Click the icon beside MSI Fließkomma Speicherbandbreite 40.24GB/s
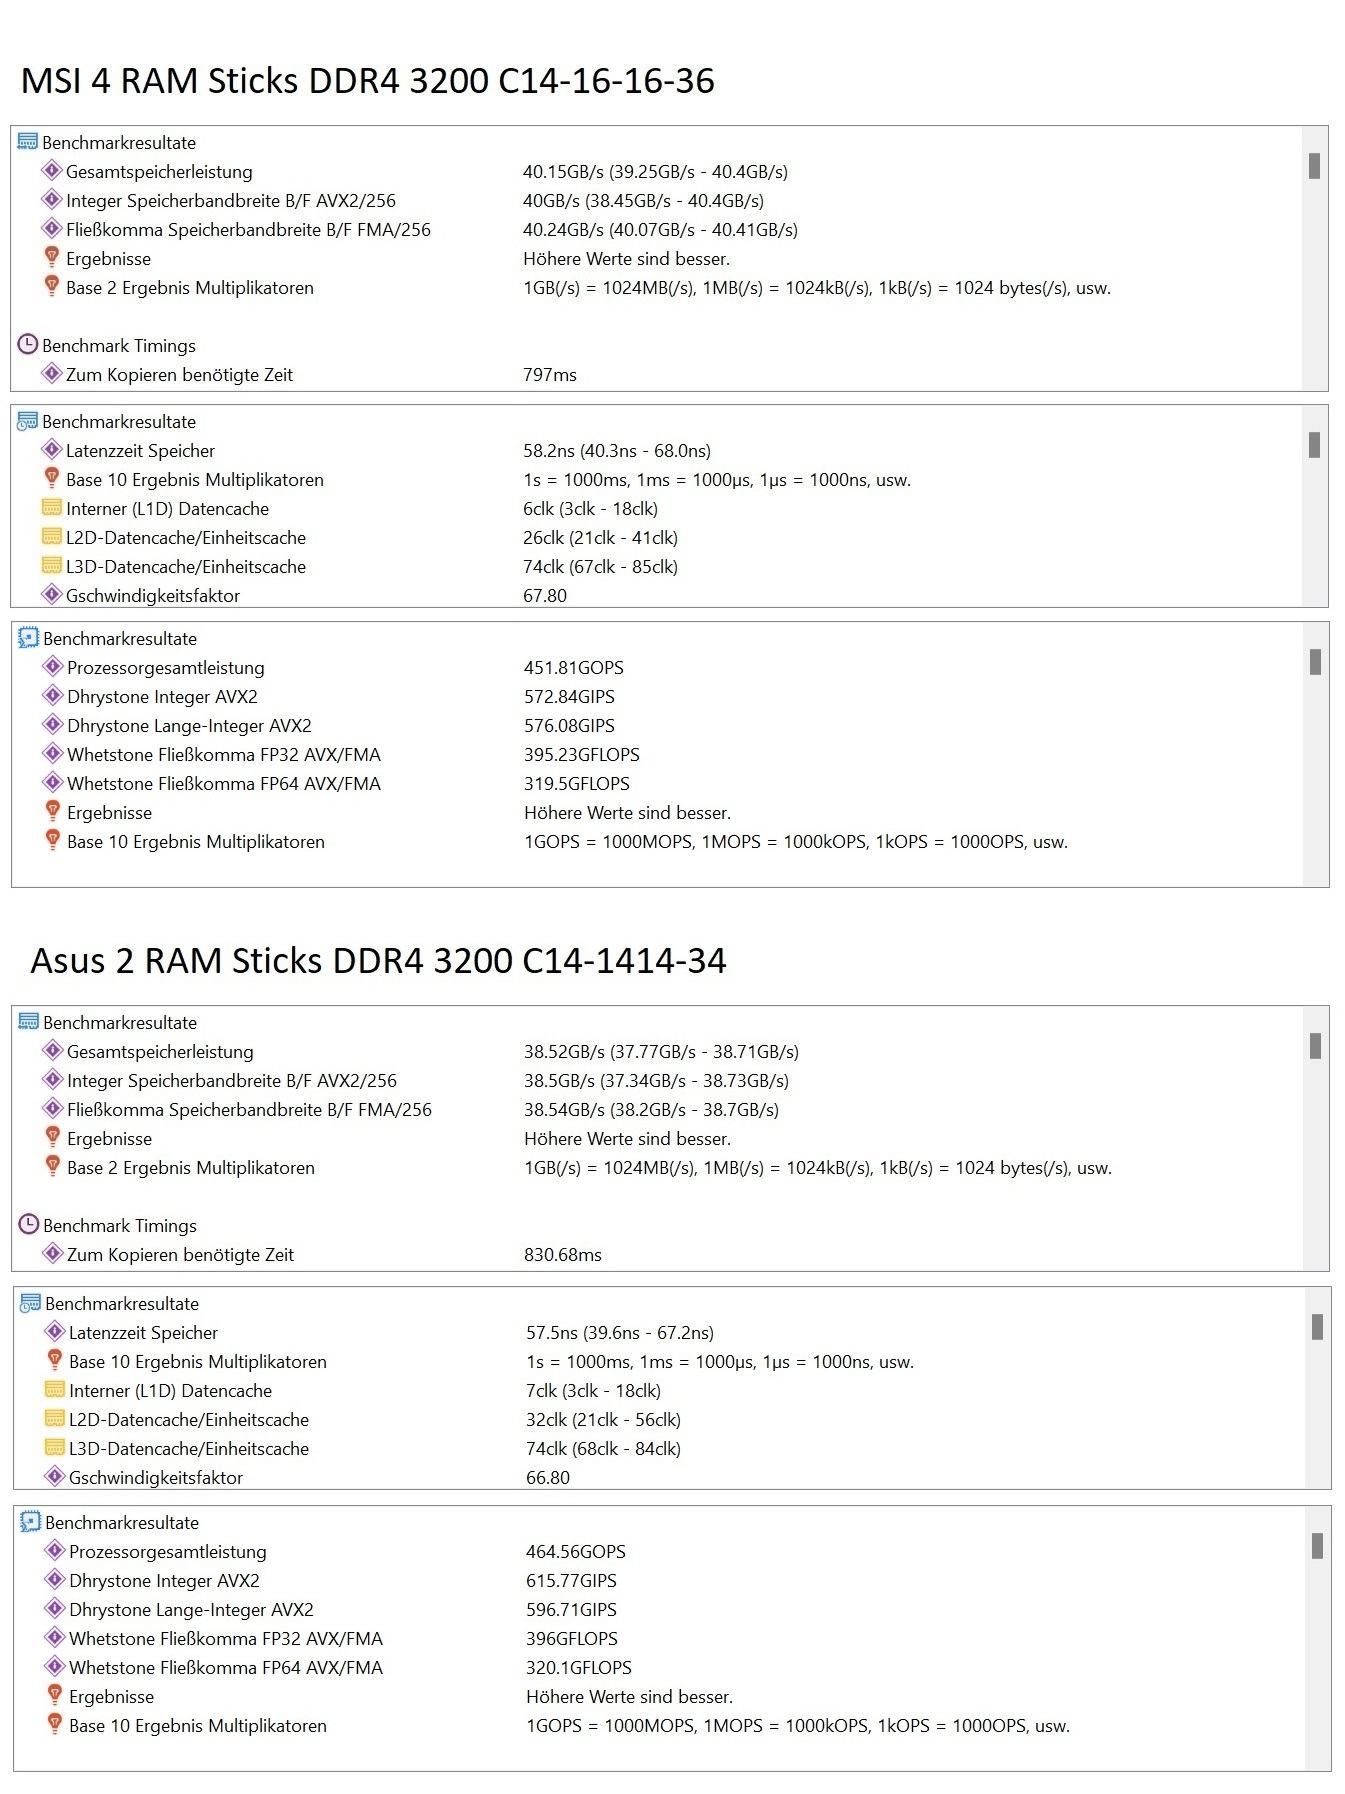This screenshot has width=1345, height=1794. [x=52, y=228]
